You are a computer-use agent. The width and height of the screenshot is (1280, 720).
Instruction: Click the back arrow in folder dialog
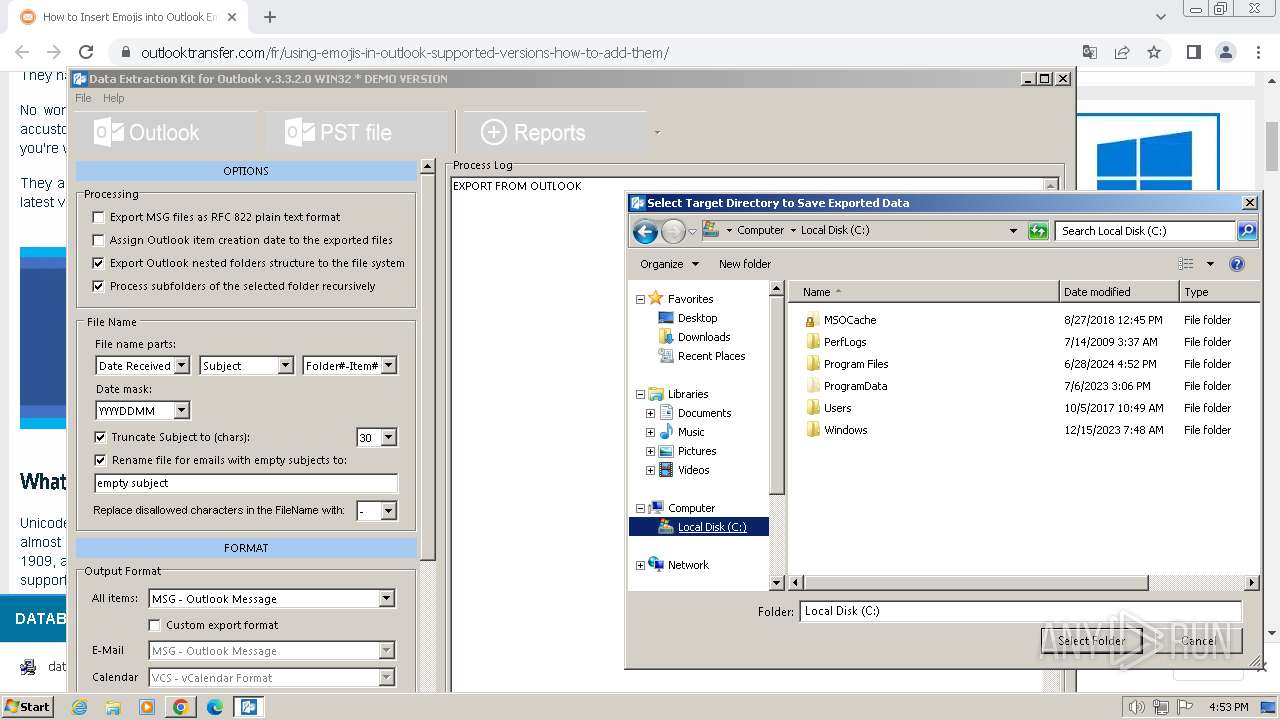point(646,232)
